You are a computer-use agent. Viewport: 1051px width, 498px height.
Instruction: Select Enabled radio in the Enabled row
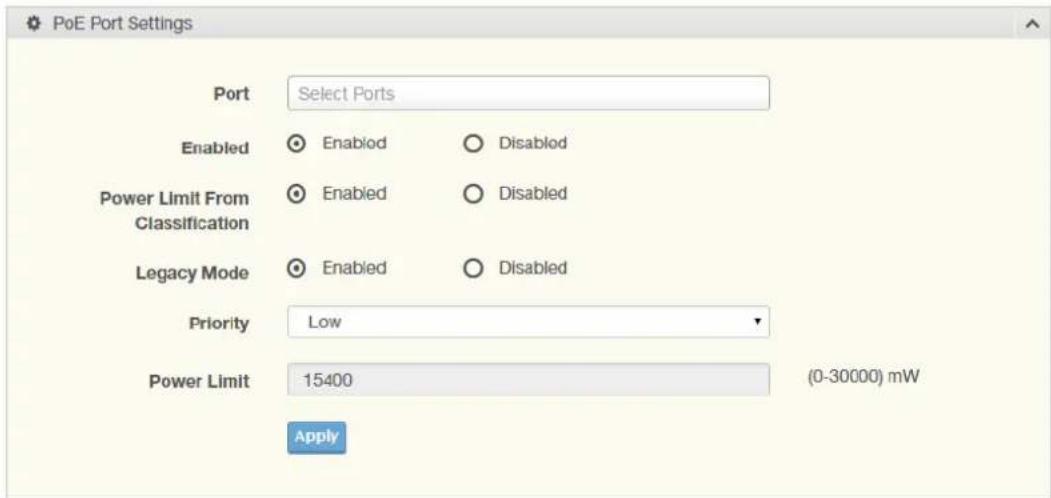point(297,143)
